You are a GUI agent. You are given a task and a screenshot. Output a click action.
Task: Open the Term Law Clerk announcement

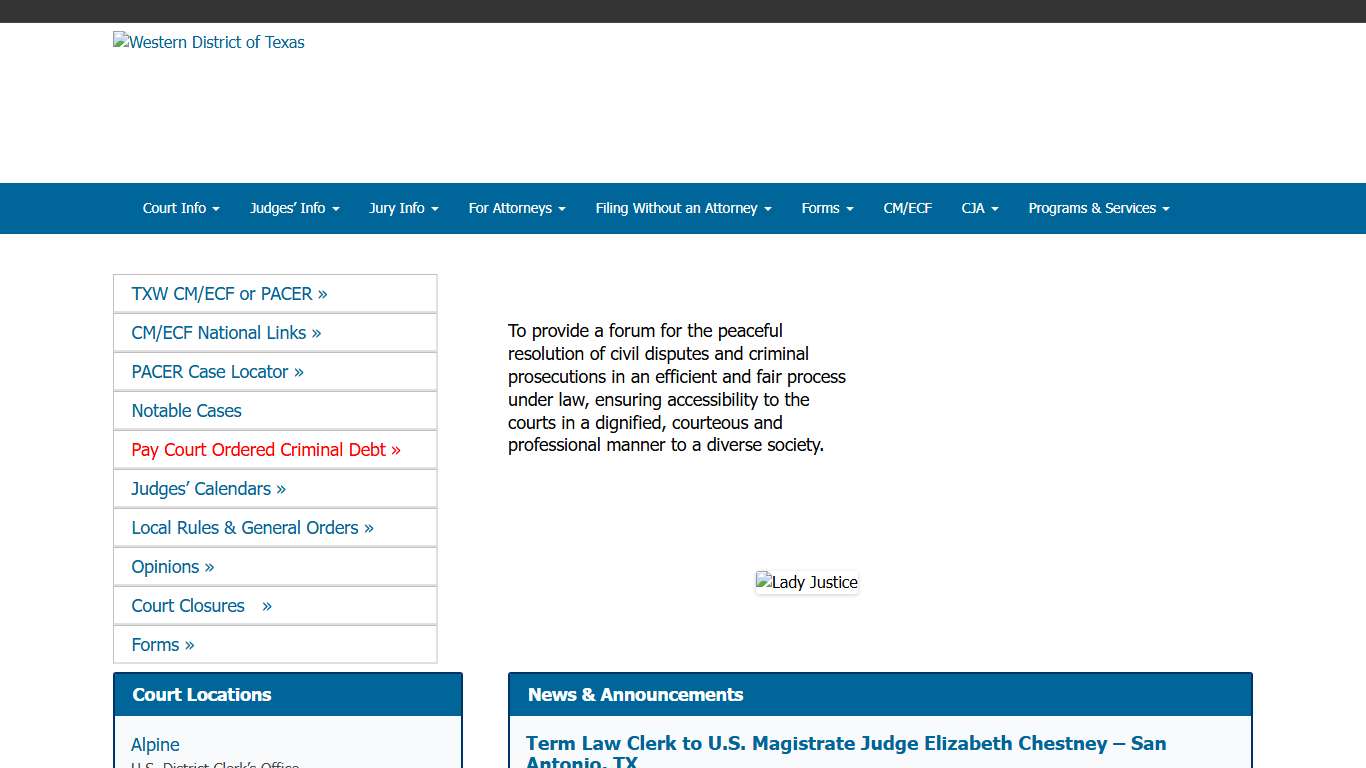click(846, 743)
